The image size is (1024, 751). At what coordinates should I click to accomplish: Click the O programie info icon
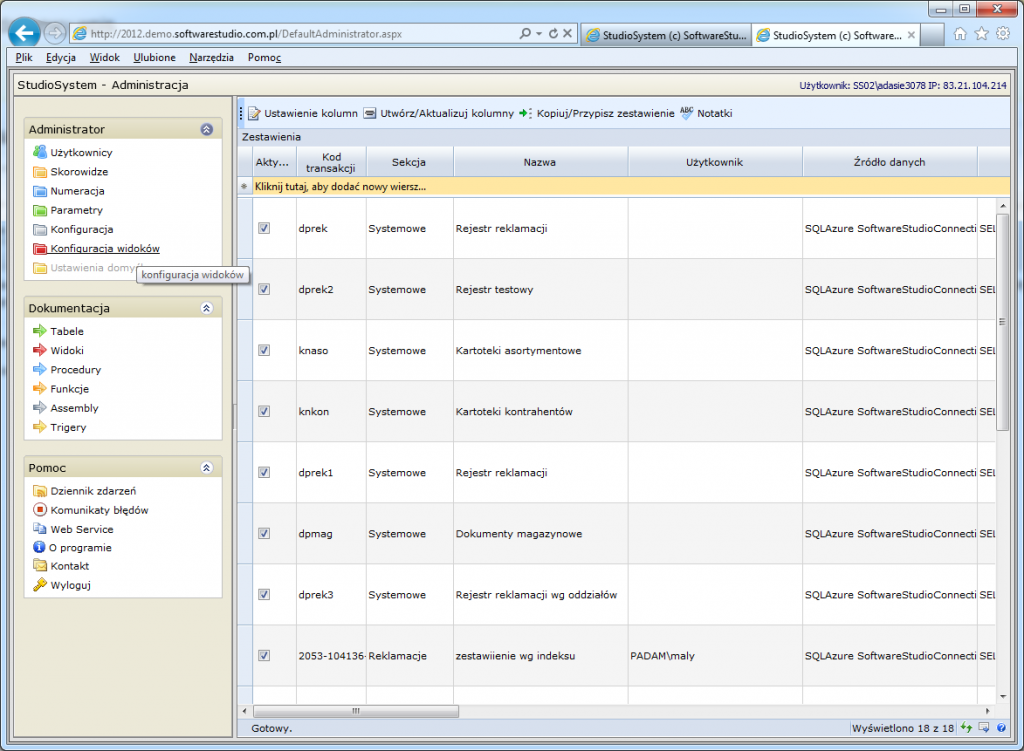(x=40, y=548)
